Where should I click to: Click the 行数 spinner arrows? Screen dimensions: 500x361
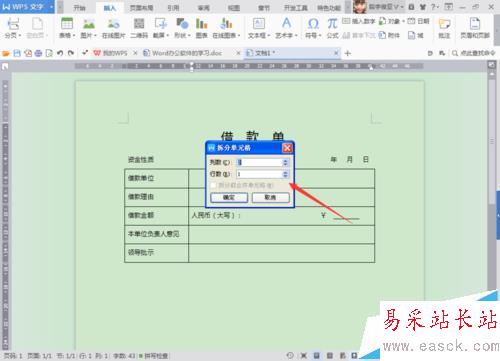[x=285, y=174]
